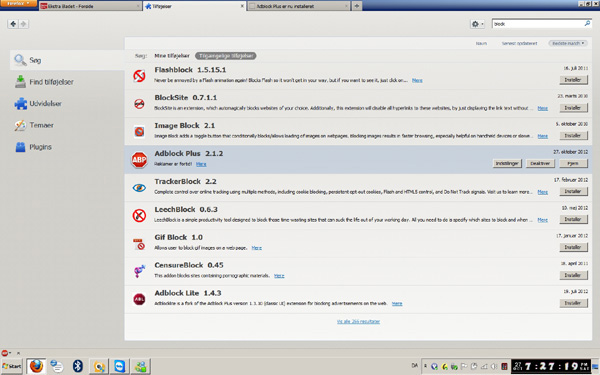Click the Bluetooth icon in taskbar
This screenshot has width=600, height=375.
pyautogui.click(x=78, y=366)
